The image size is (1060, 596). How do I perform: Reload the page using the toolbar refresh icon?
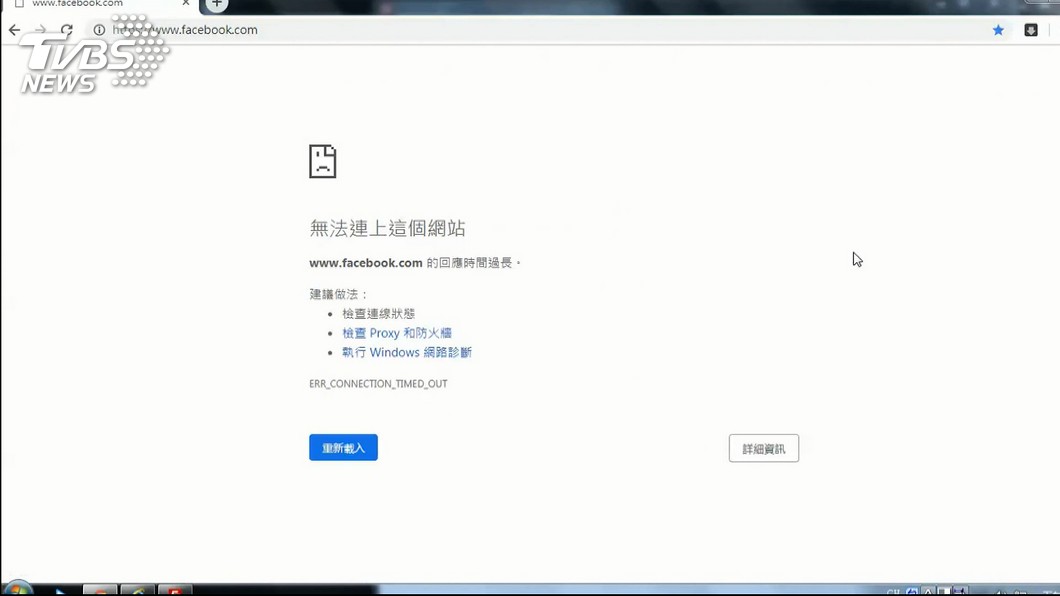point(66,30)
